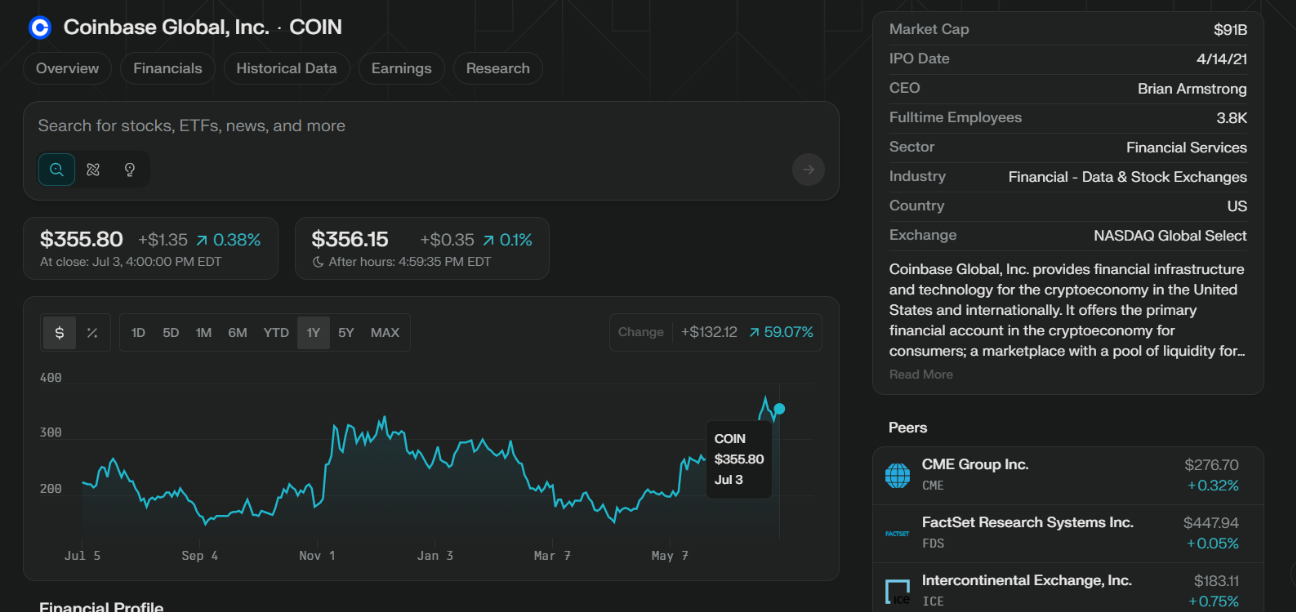Click the Country US value

[x=1238, y=206]
